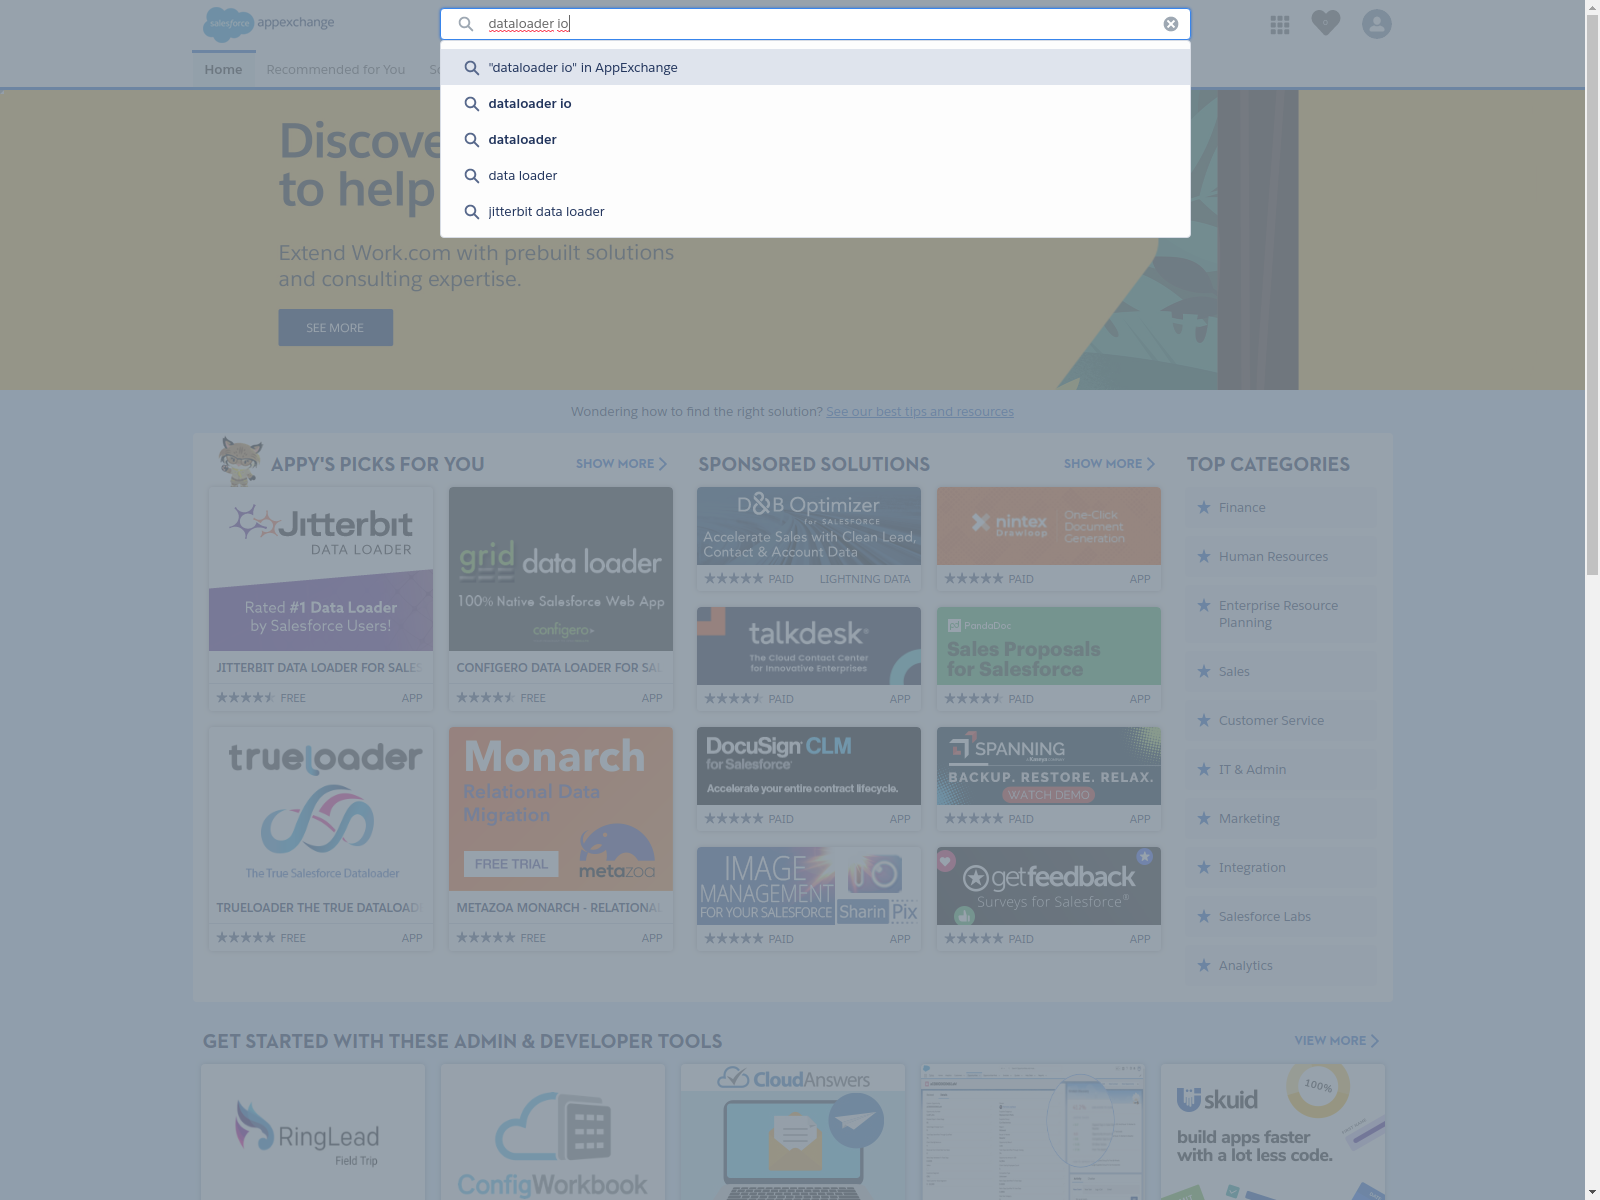Open Jitterbit Data Loader app tile
The image size is (1600, 1200).
click(x=321, y=599)
